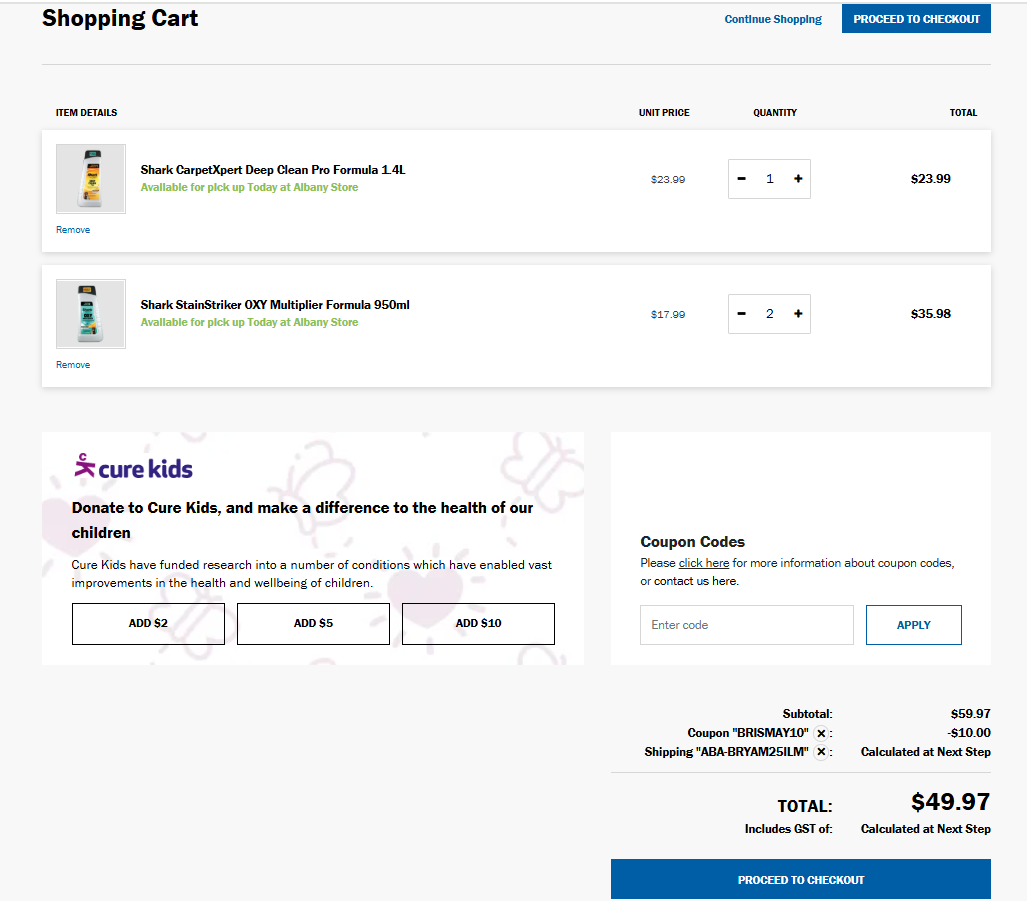Select the $17.99 StainStriker unit price

pyautogui.click(x=668, y=314)
